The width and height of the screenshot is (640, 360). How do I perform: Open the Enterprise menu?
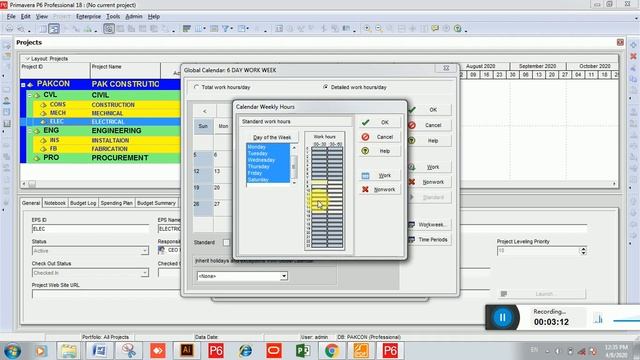(x=88, y=17)
